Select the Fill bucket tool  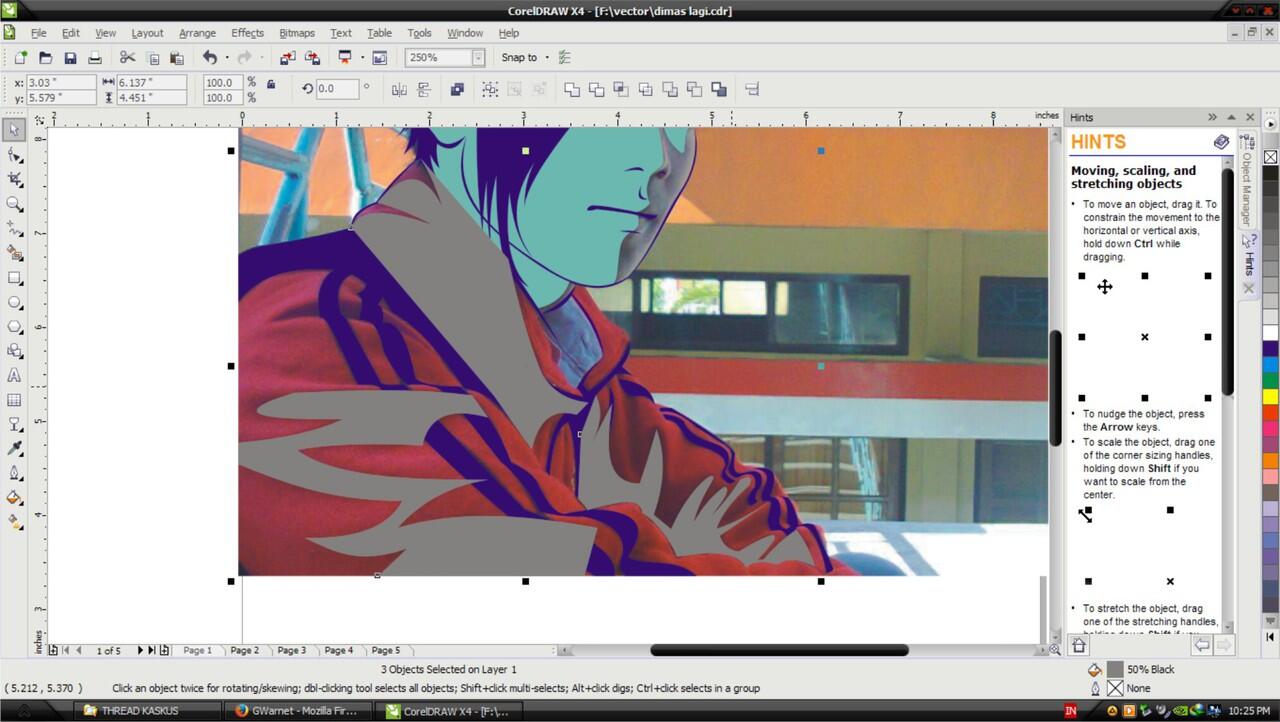coord(14,497)
